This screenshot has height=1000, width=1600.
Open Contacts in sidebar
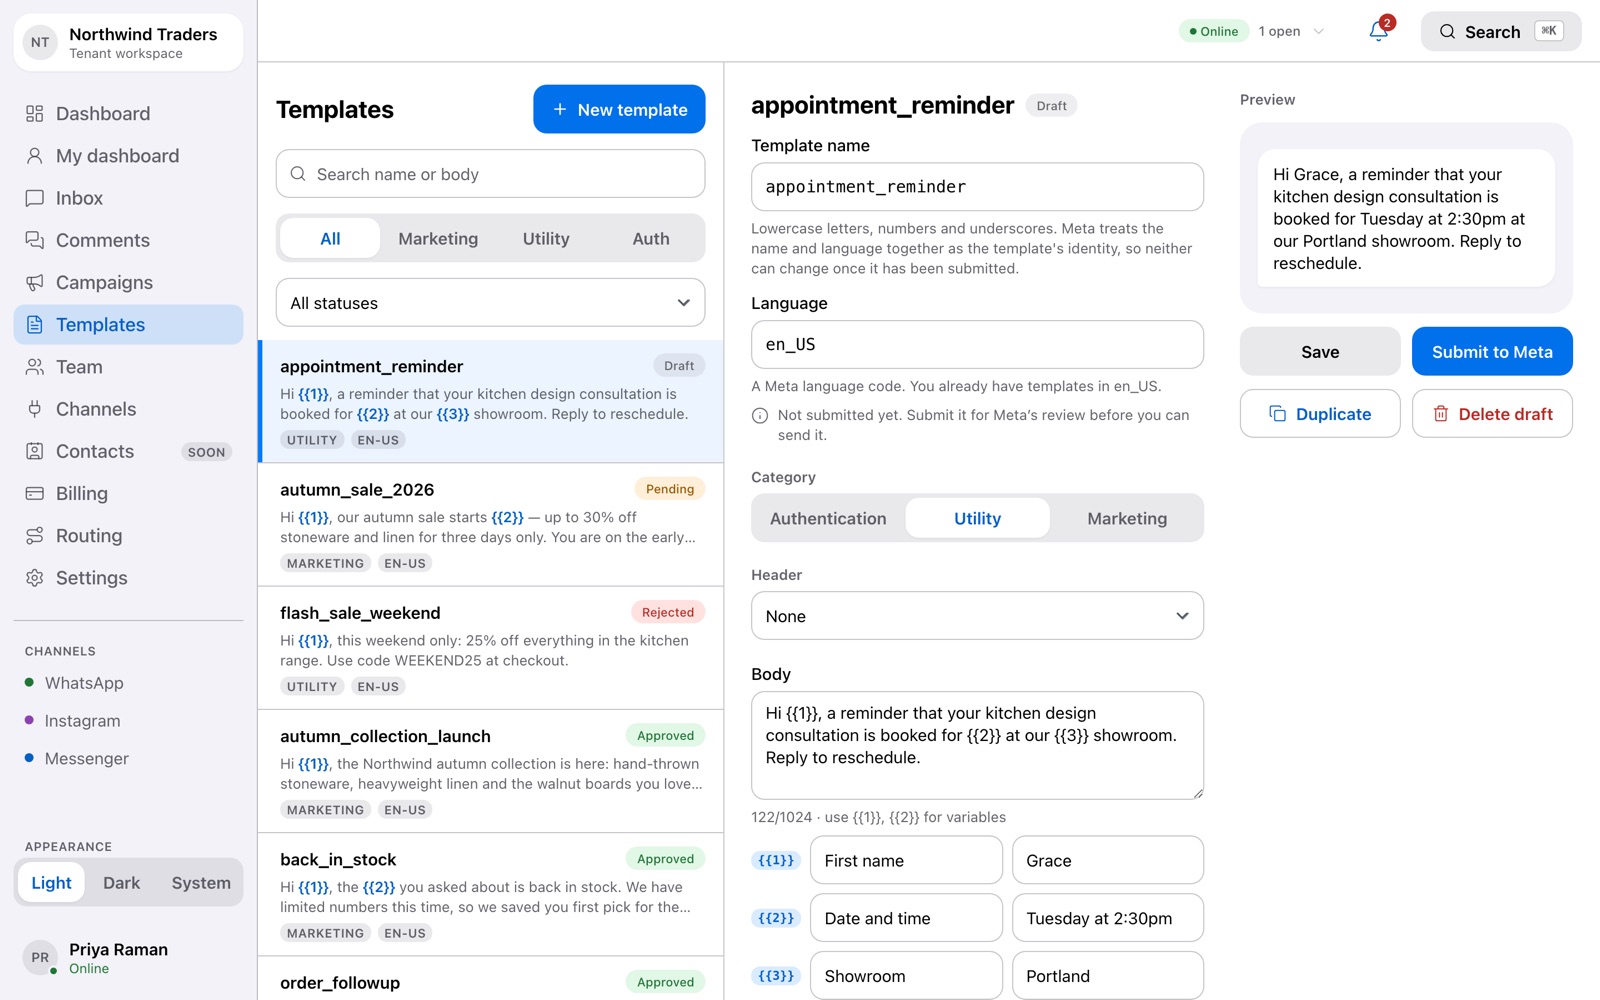128,452
